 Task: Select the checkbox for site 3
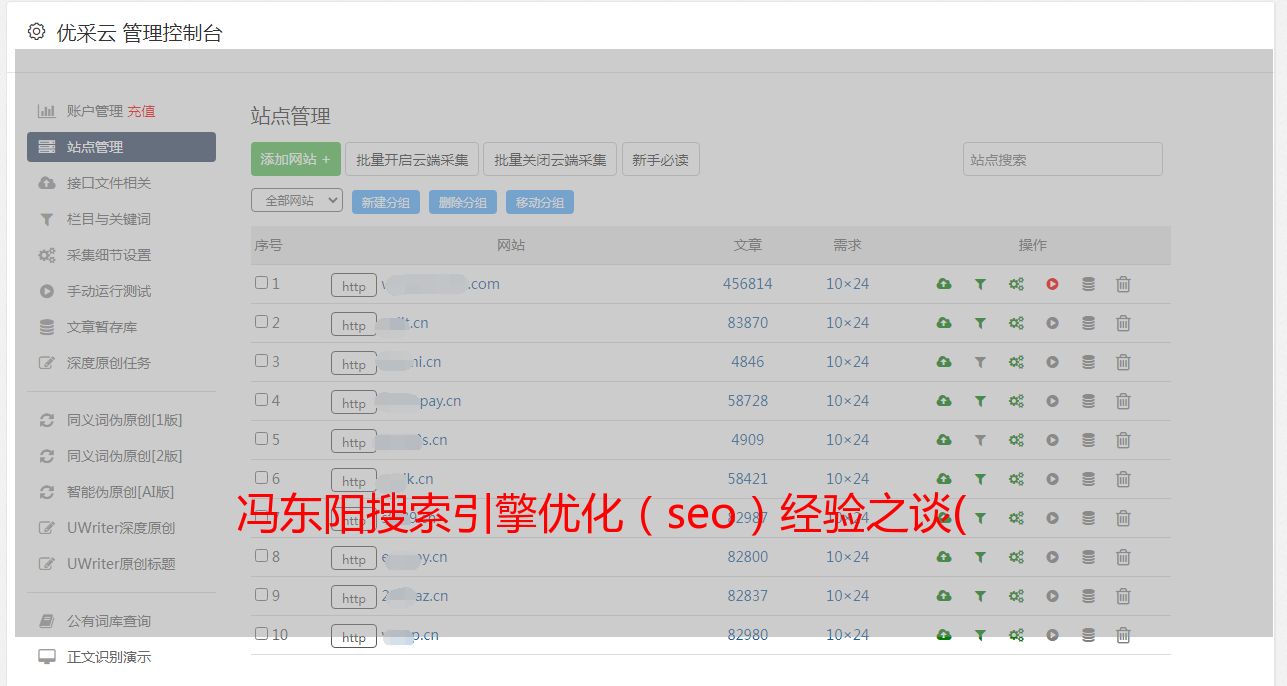(x=261, y=361)
